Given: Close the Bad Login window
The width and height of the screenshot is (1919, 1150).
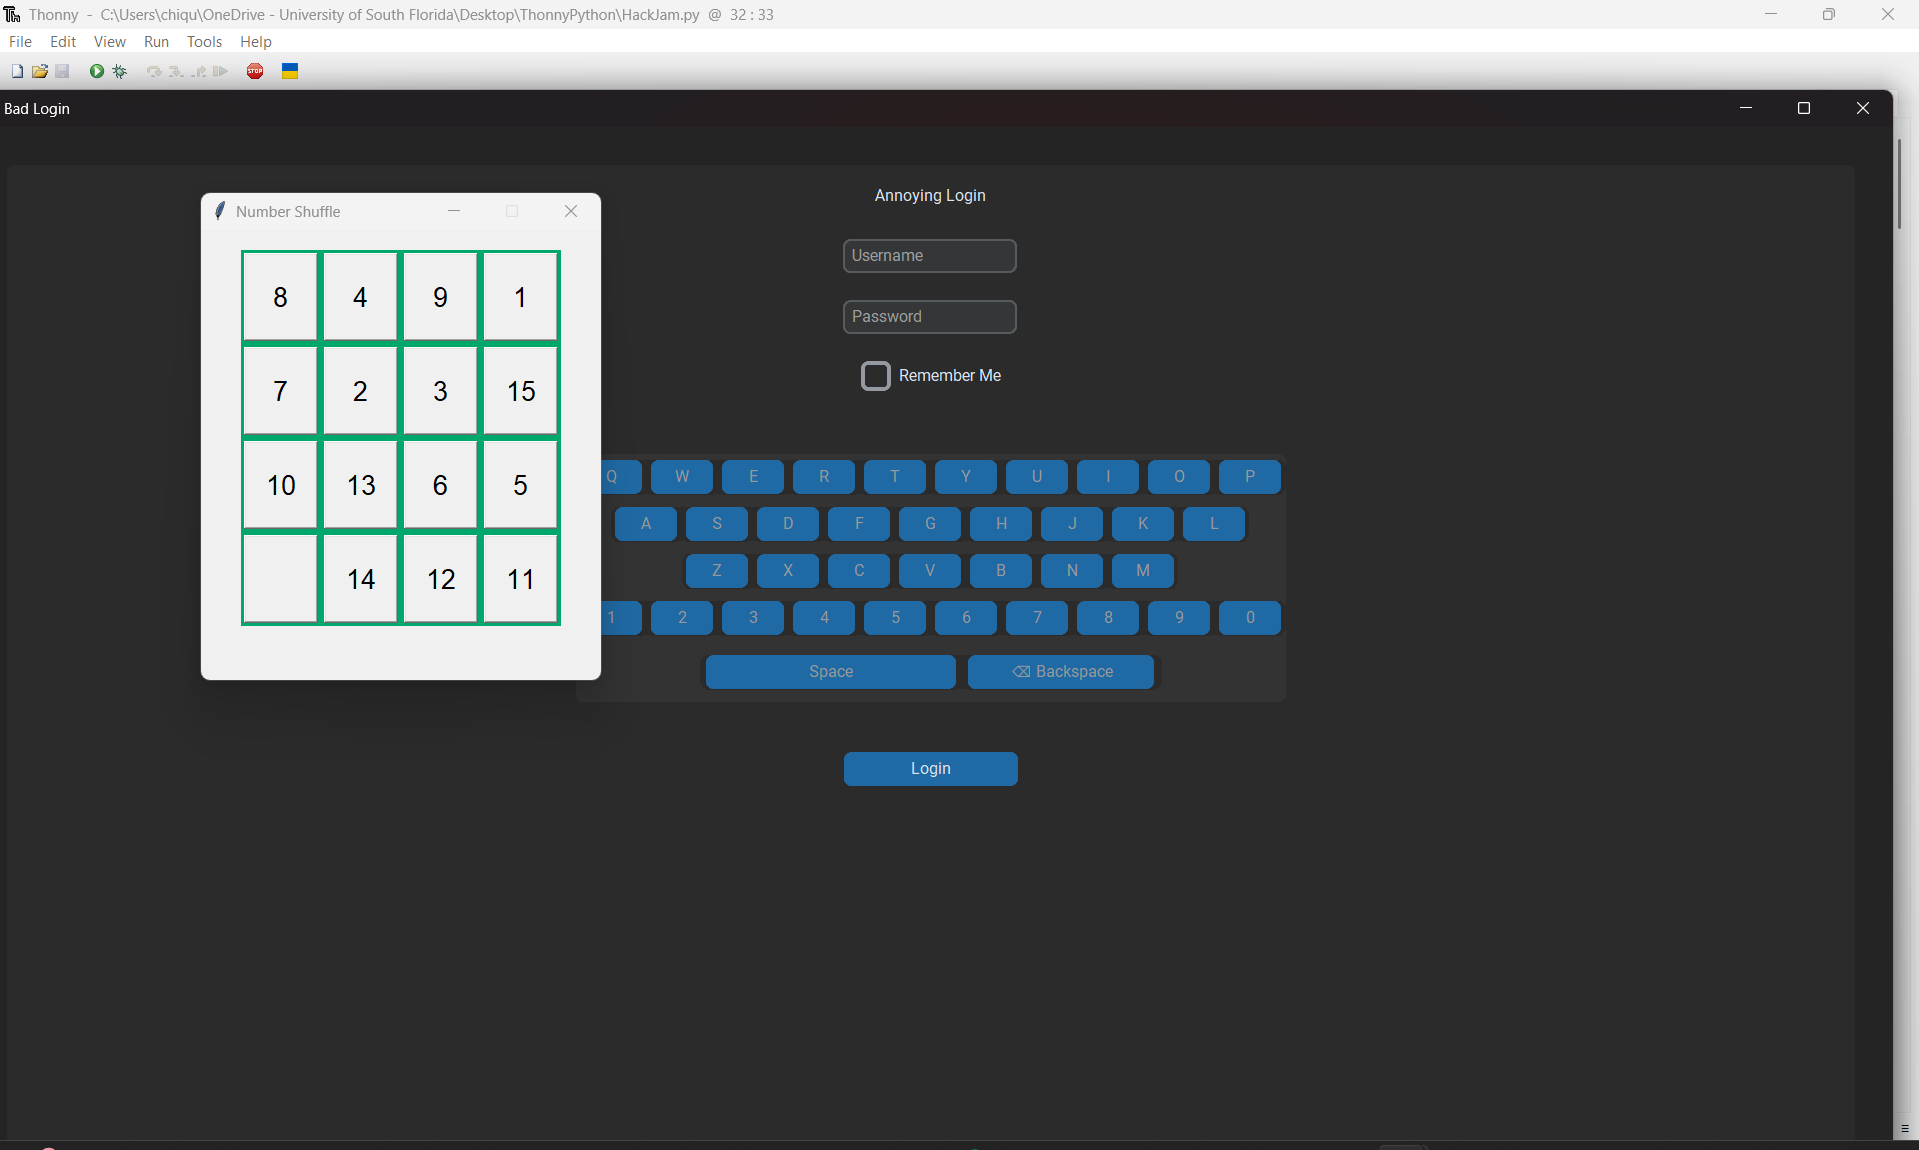Looking at the screenshot, I should click(x=1863, y=108).
